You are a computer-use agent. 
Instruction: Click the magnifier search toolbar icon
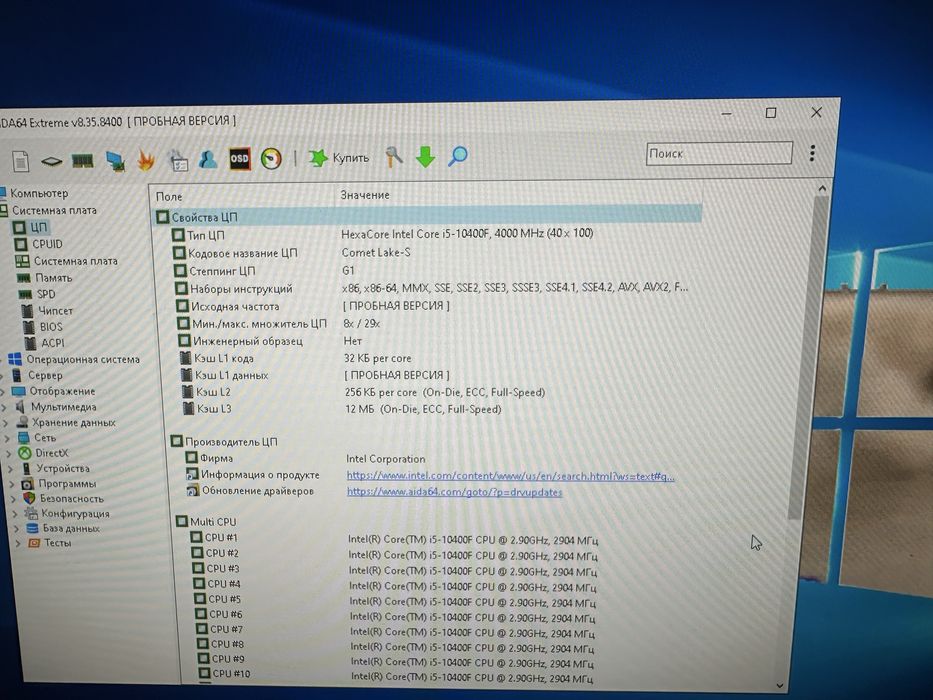(x=458, y=156)
